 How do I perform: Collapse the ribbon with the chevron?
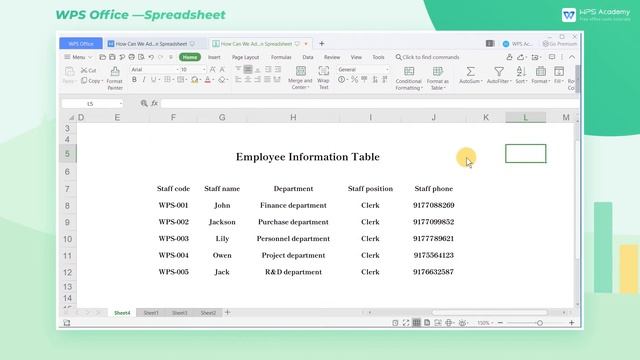pos(572,57)
